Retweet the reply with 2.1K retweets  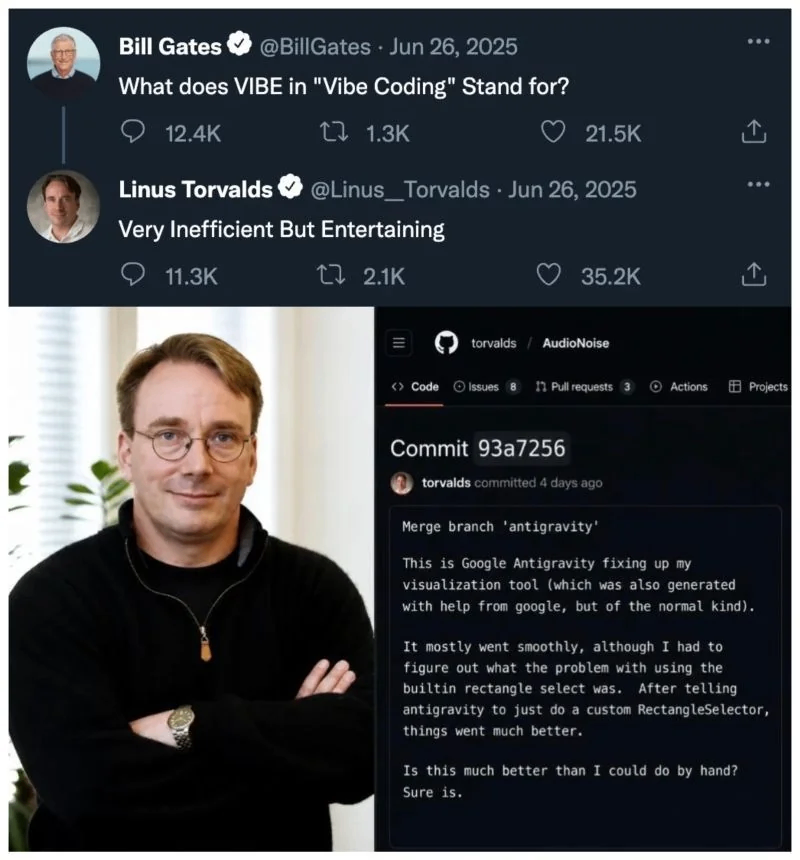coord(331,275)
